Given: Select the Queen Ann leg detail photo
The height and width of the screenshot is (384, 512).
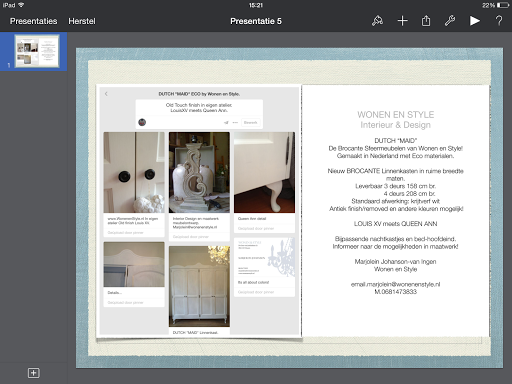Looking at the screenshot, I should pos(264,172).
